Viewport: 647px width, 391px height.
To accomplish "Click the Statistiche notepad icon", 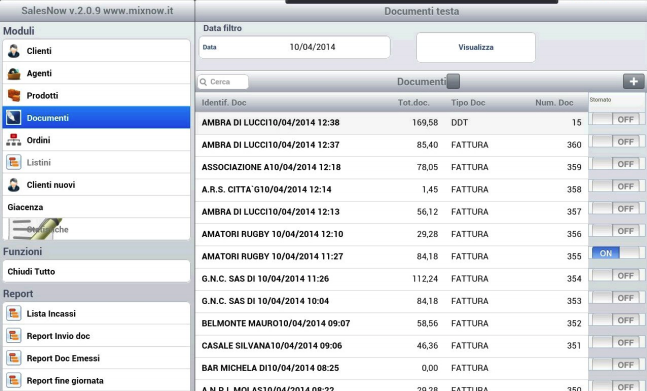I will coord(35,229).
